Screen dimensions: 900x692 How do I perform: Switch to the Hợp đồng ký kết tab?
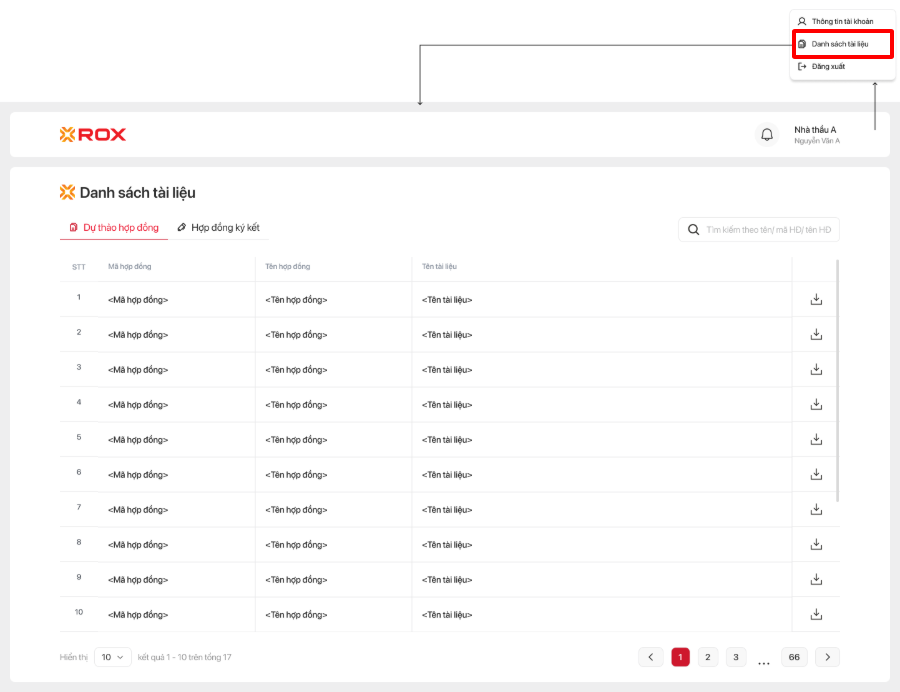[219, 228]
